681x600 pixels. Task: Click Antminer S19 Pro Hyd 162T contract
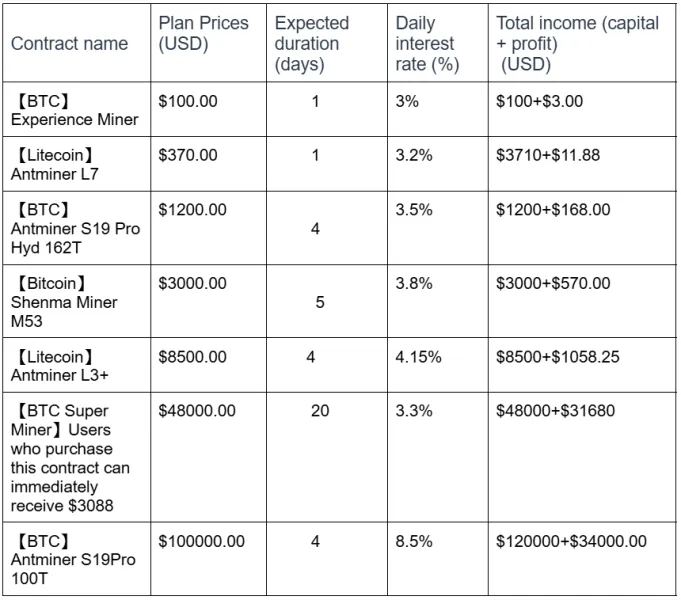75,228
